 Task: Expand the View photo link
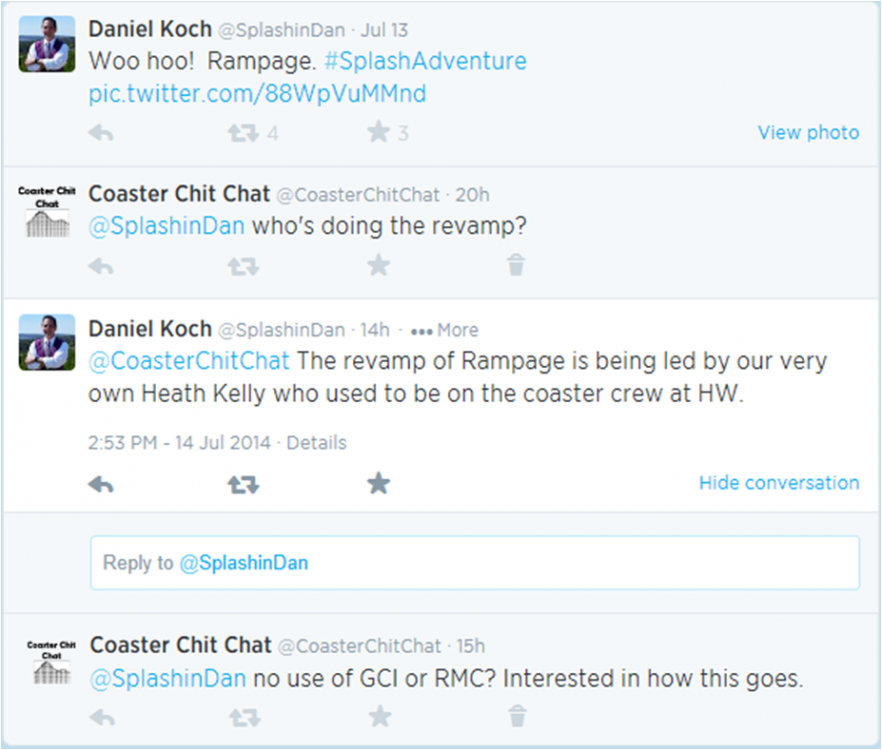[x=808, y=133]
